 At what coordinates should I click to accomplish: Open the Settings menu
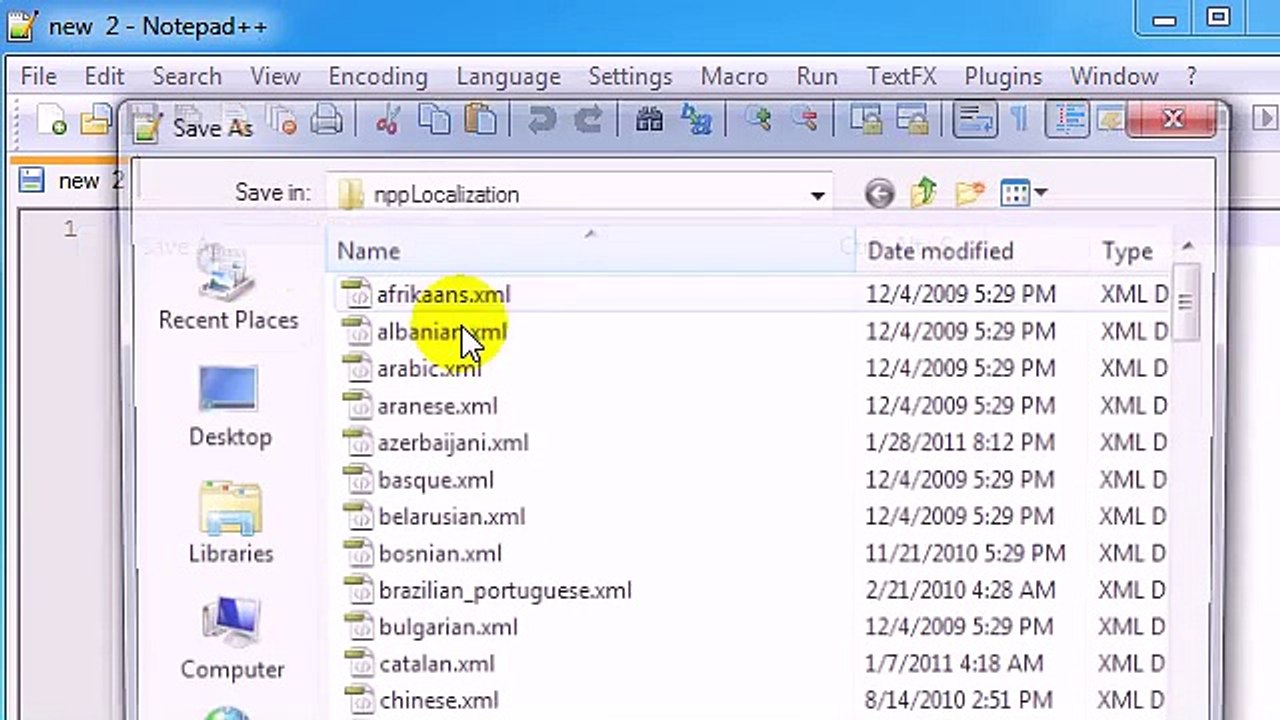[630, 76]
